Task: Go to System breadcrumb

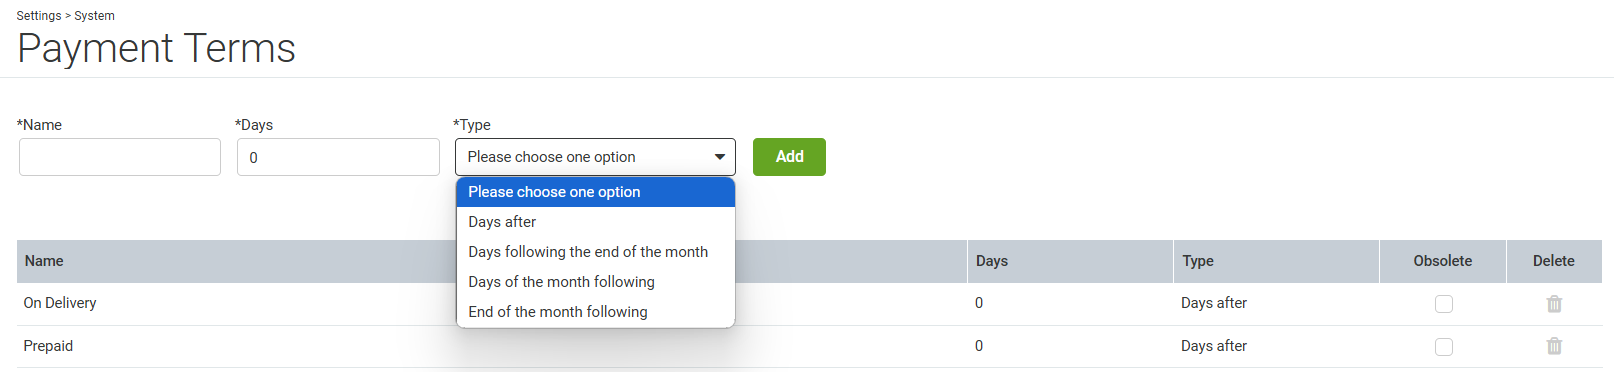Action: pos(94,16)
